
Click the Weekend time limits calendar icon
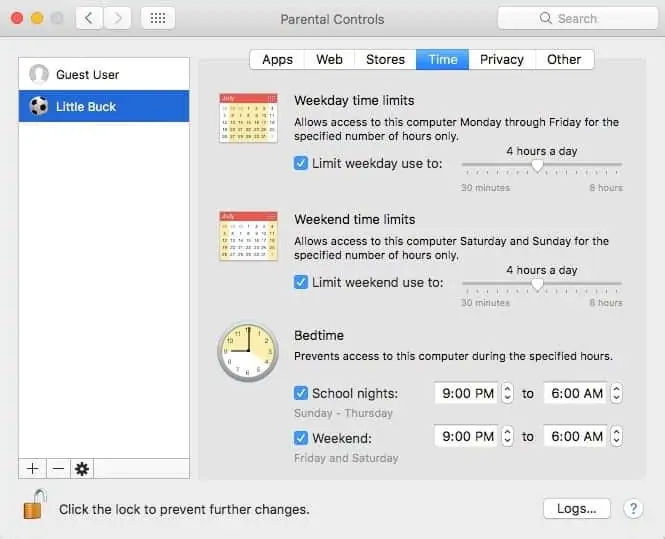point(248,236)
